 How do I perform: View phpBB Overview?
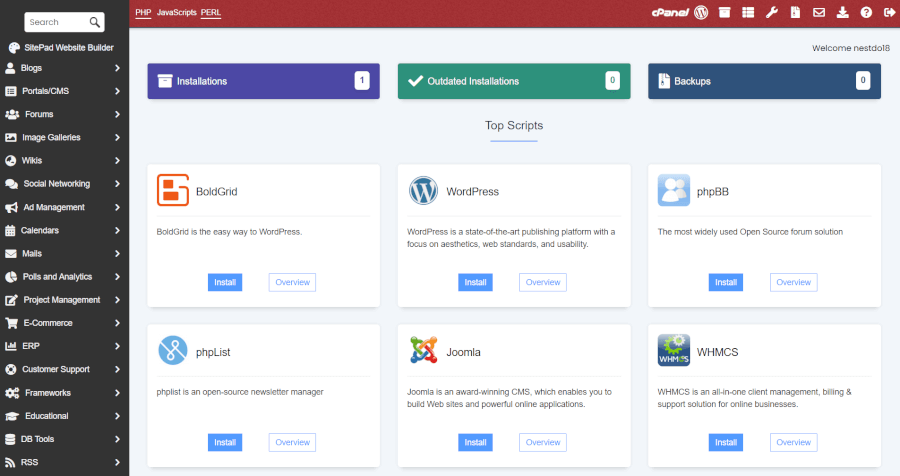(793, 282)
